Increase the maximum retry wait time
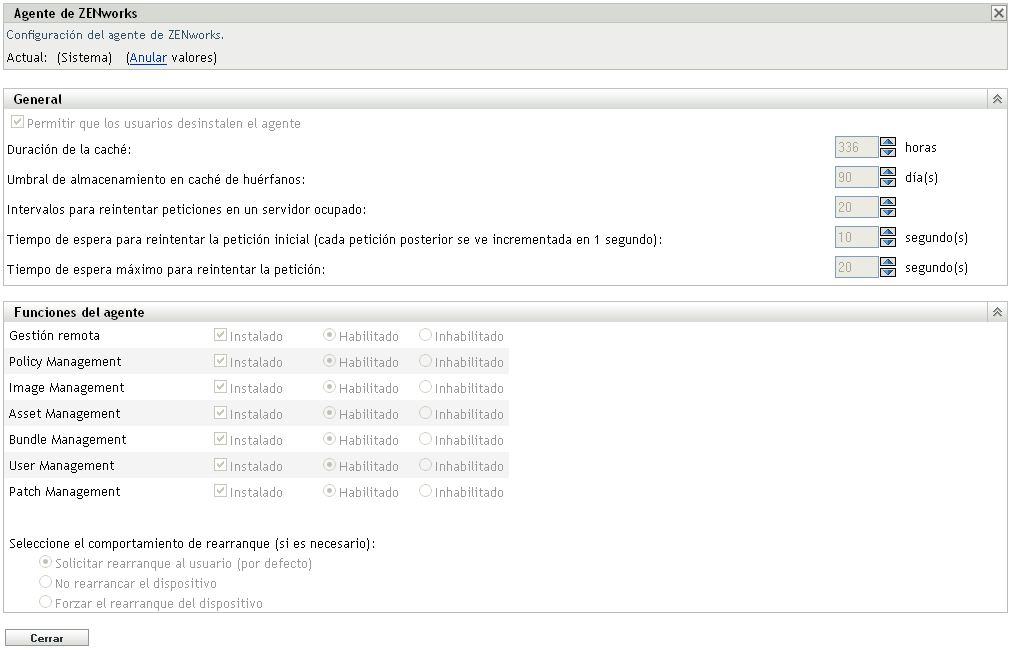Screen dimensions: 1012x651 click(x=888, y=262)
